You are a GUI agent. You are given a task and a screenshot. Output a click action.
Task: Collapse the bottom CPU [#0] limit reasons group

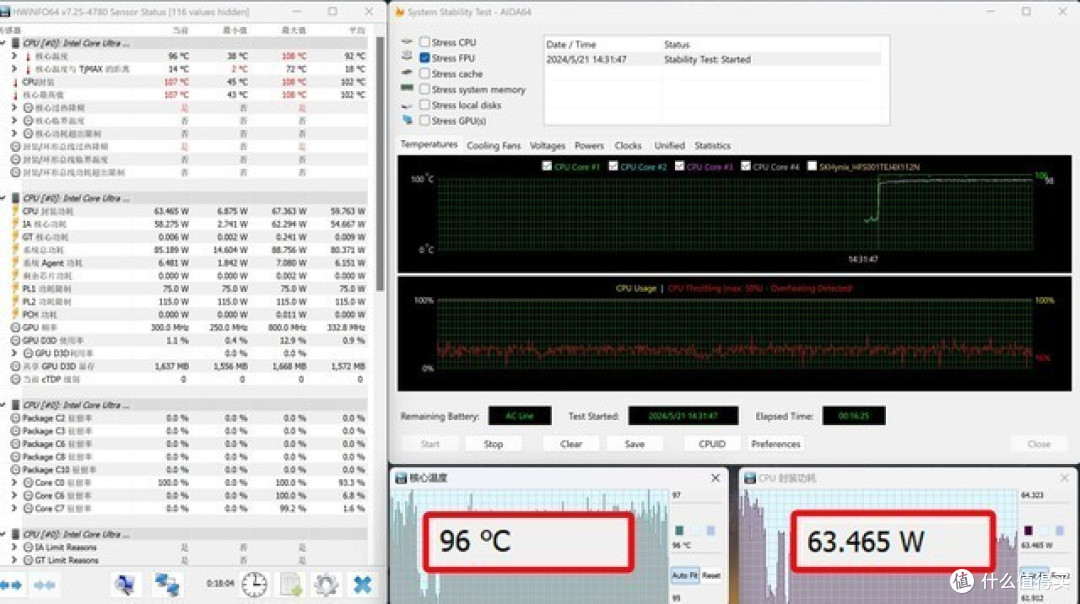(3, 534)
